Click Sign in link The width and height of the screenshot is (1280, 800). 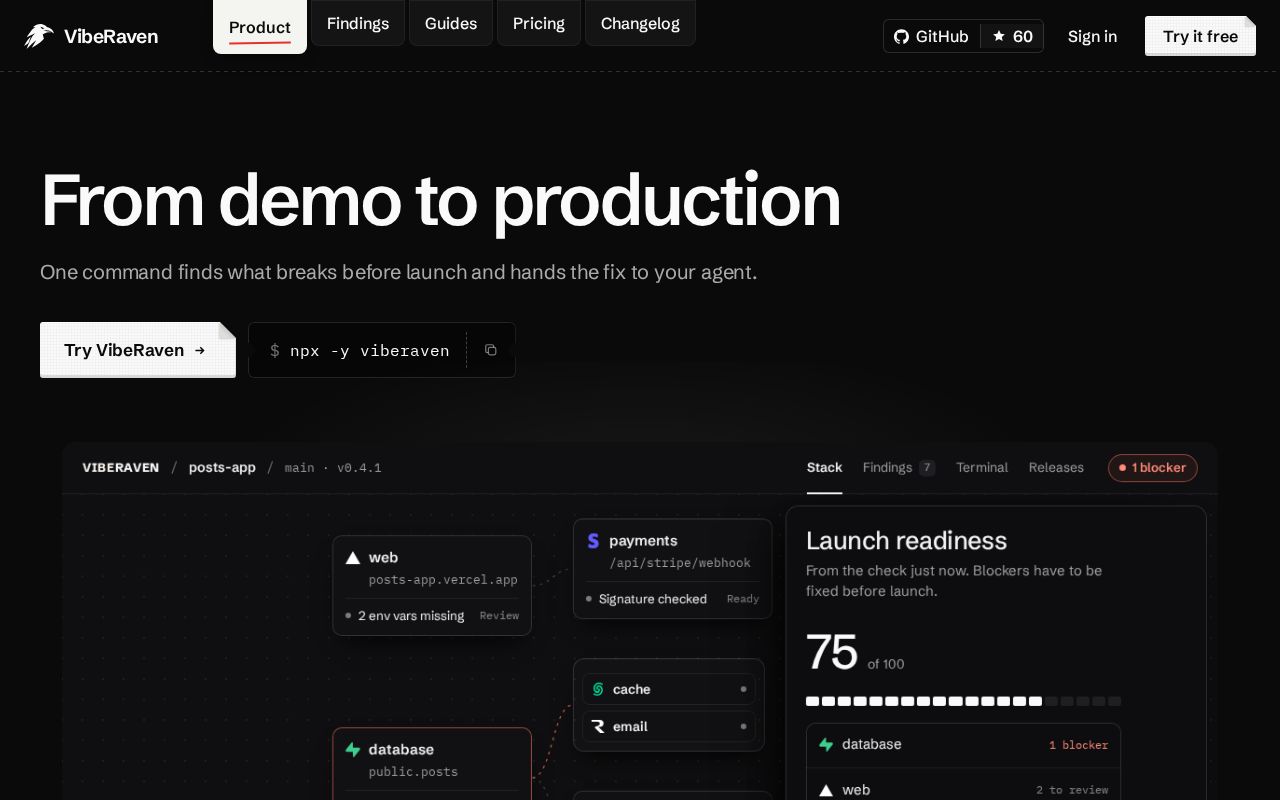pos(1092,36)
